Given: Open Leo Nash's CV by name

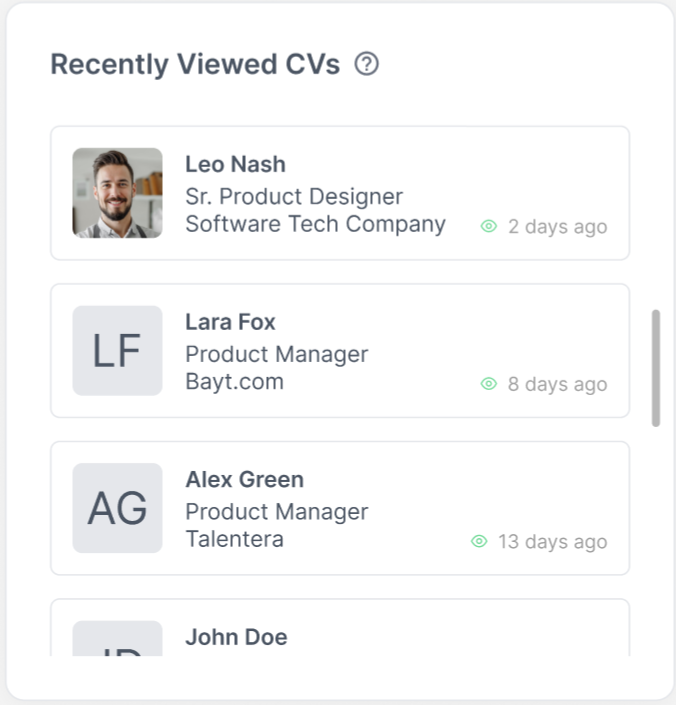Looking at the screenshot, I should click(235, 164).
